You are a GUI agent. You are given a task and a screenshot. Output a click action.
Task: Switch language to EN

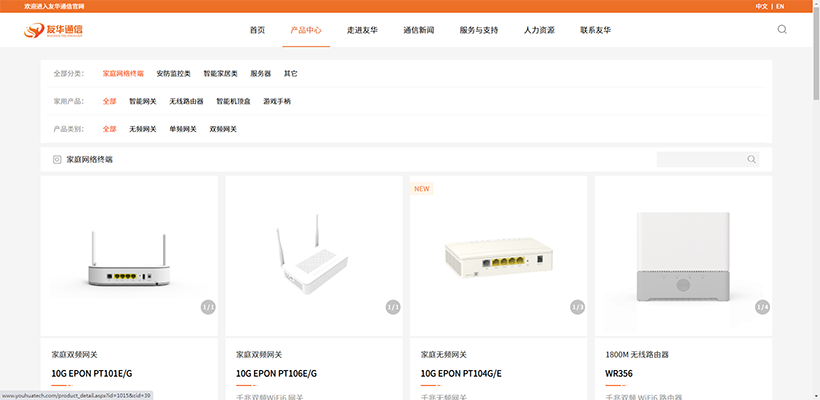780,6
